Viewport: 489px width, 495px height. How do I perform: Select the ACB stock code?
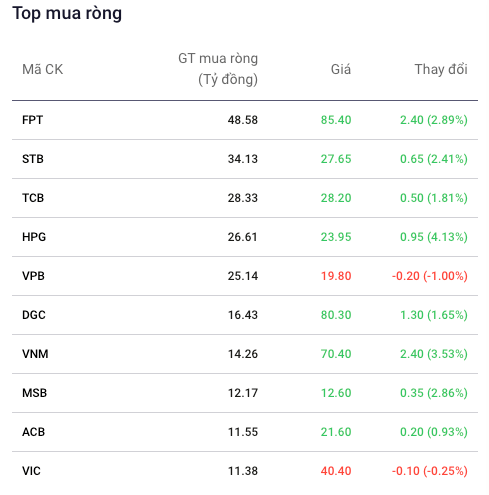[x=33, y=432]
